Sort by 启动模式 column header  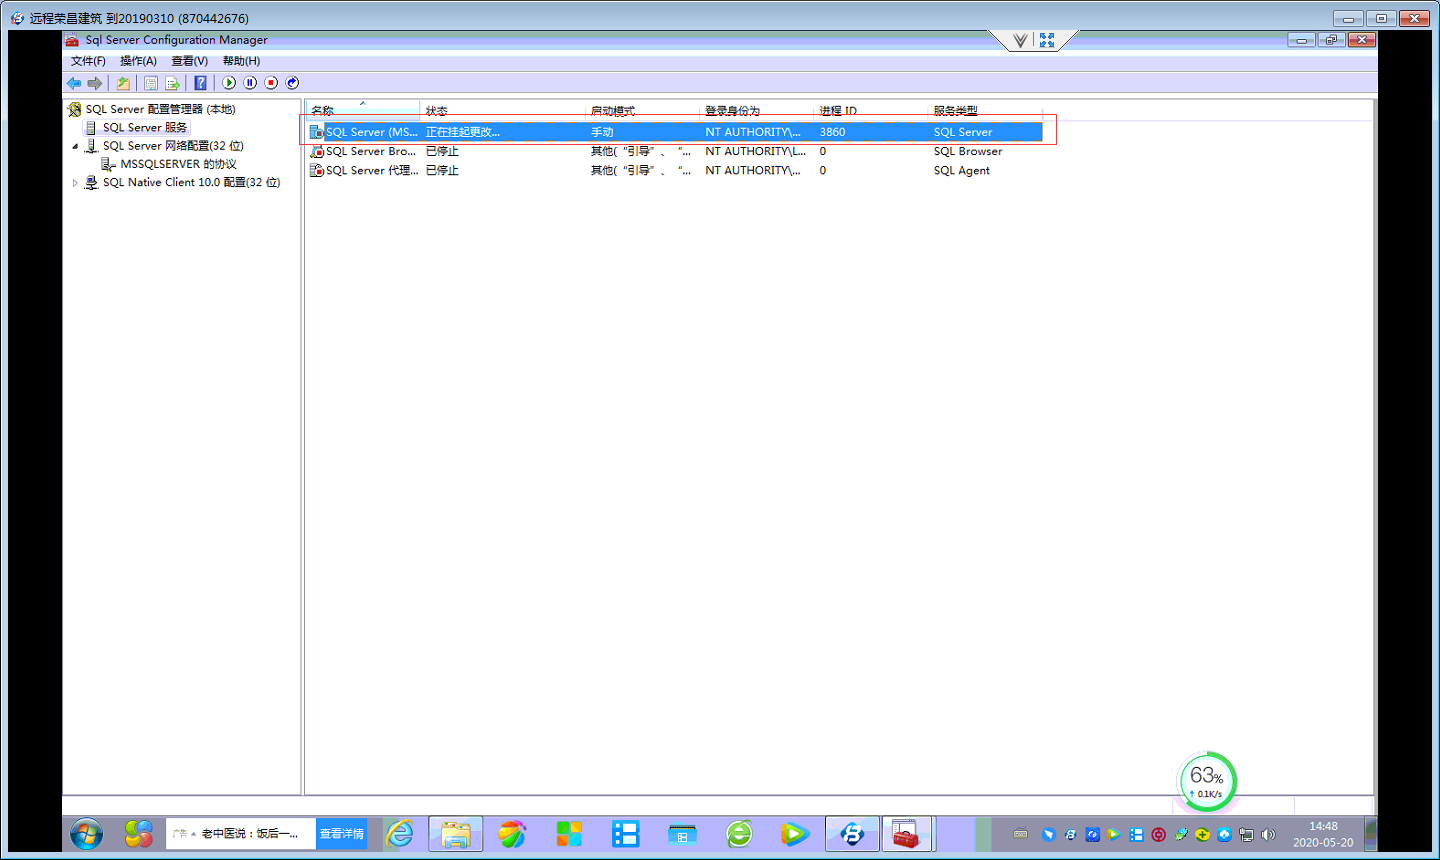click(642, 110)
